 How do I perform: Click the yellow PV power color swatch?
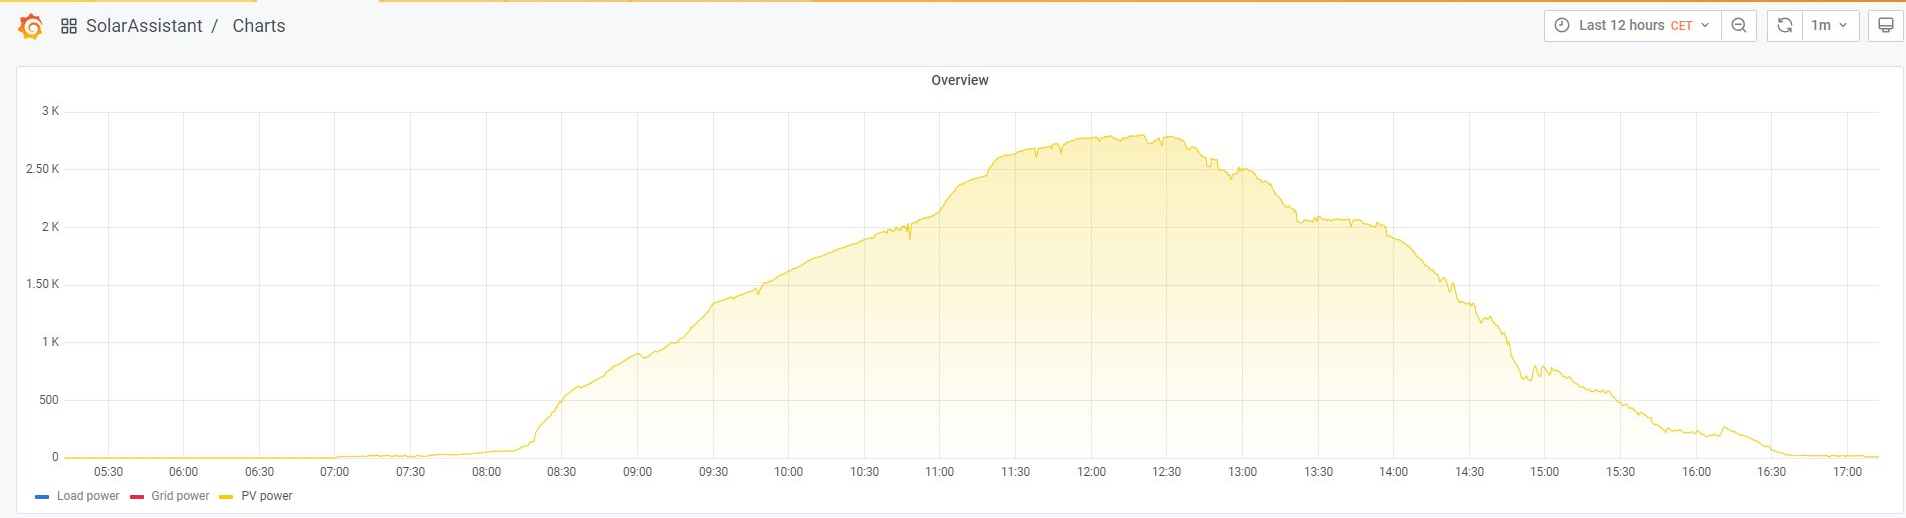pos(226,497)
